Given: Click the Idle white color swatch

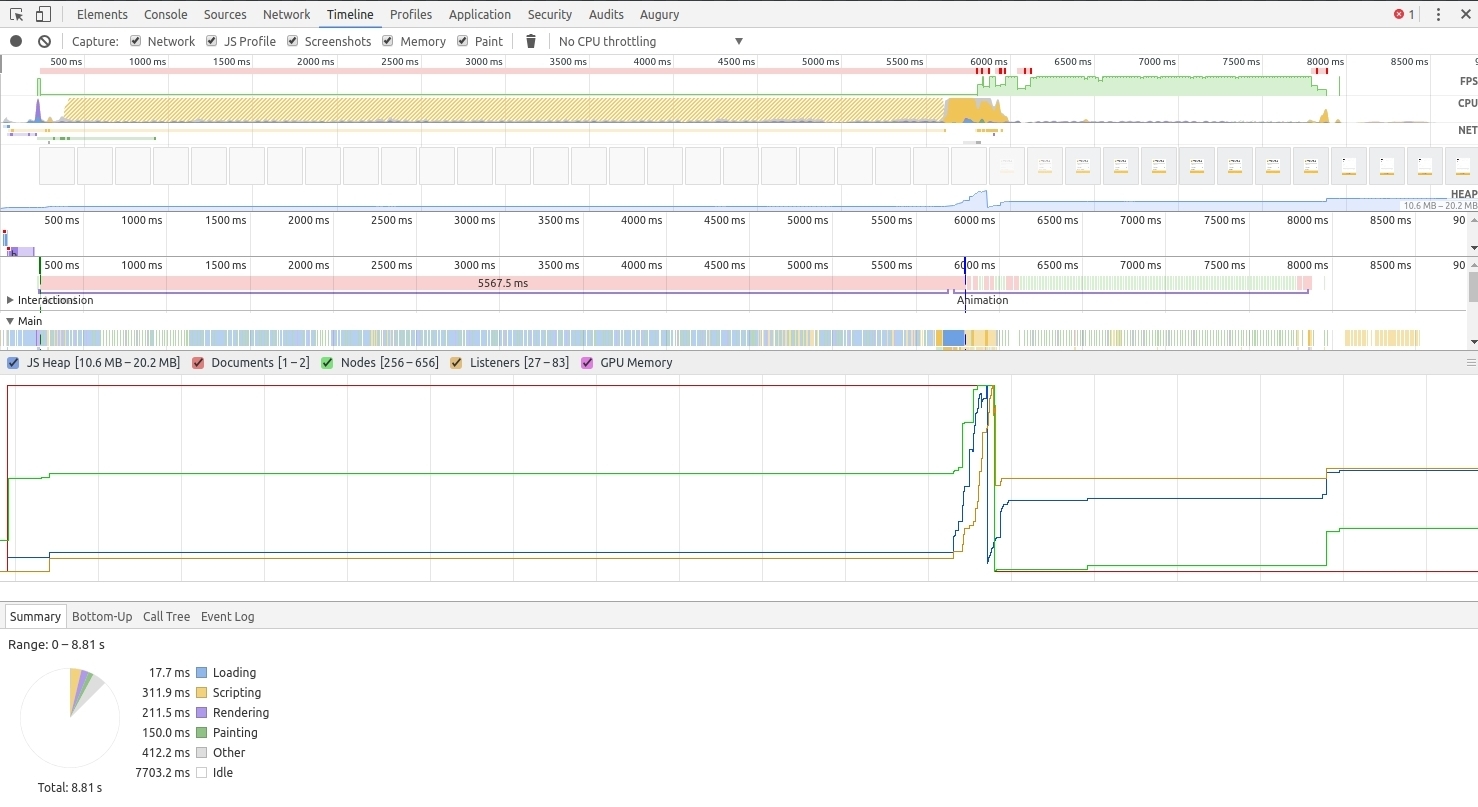Looking at the screenshot, I should coord(201,773).
